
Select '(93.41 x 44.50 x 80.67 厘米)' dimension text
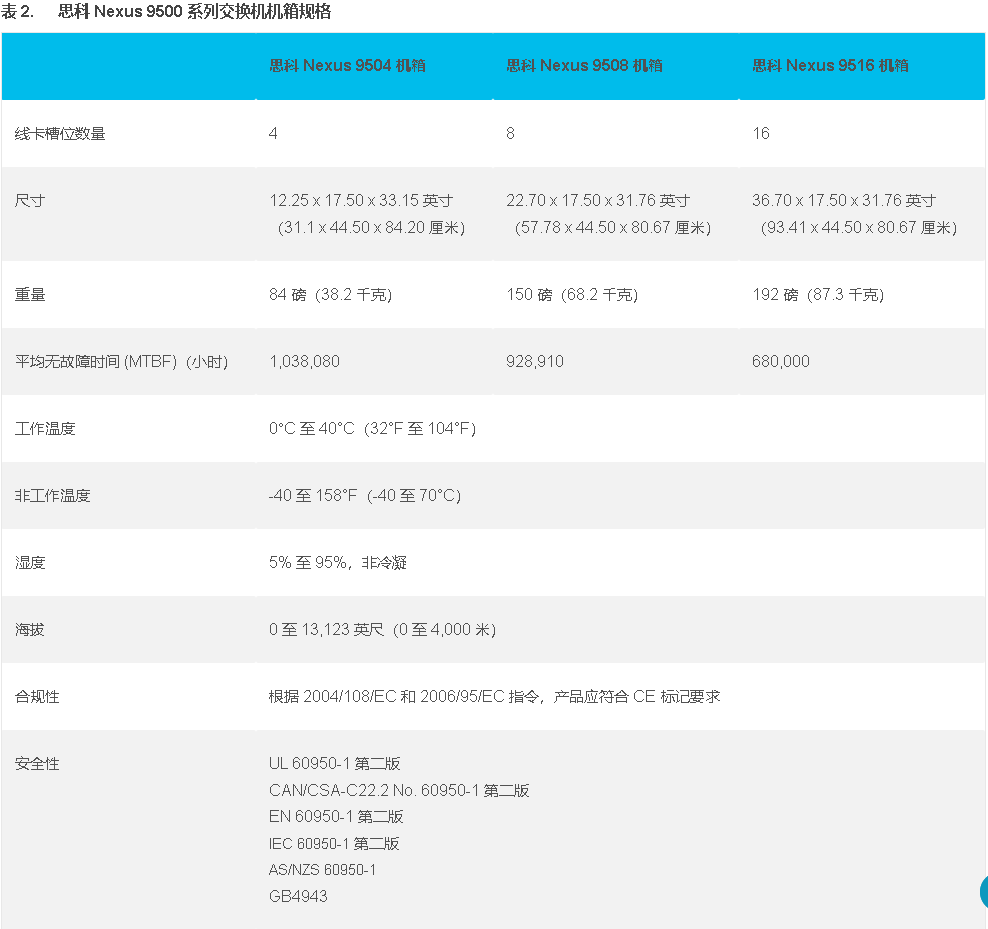click(x=858, y=228)
